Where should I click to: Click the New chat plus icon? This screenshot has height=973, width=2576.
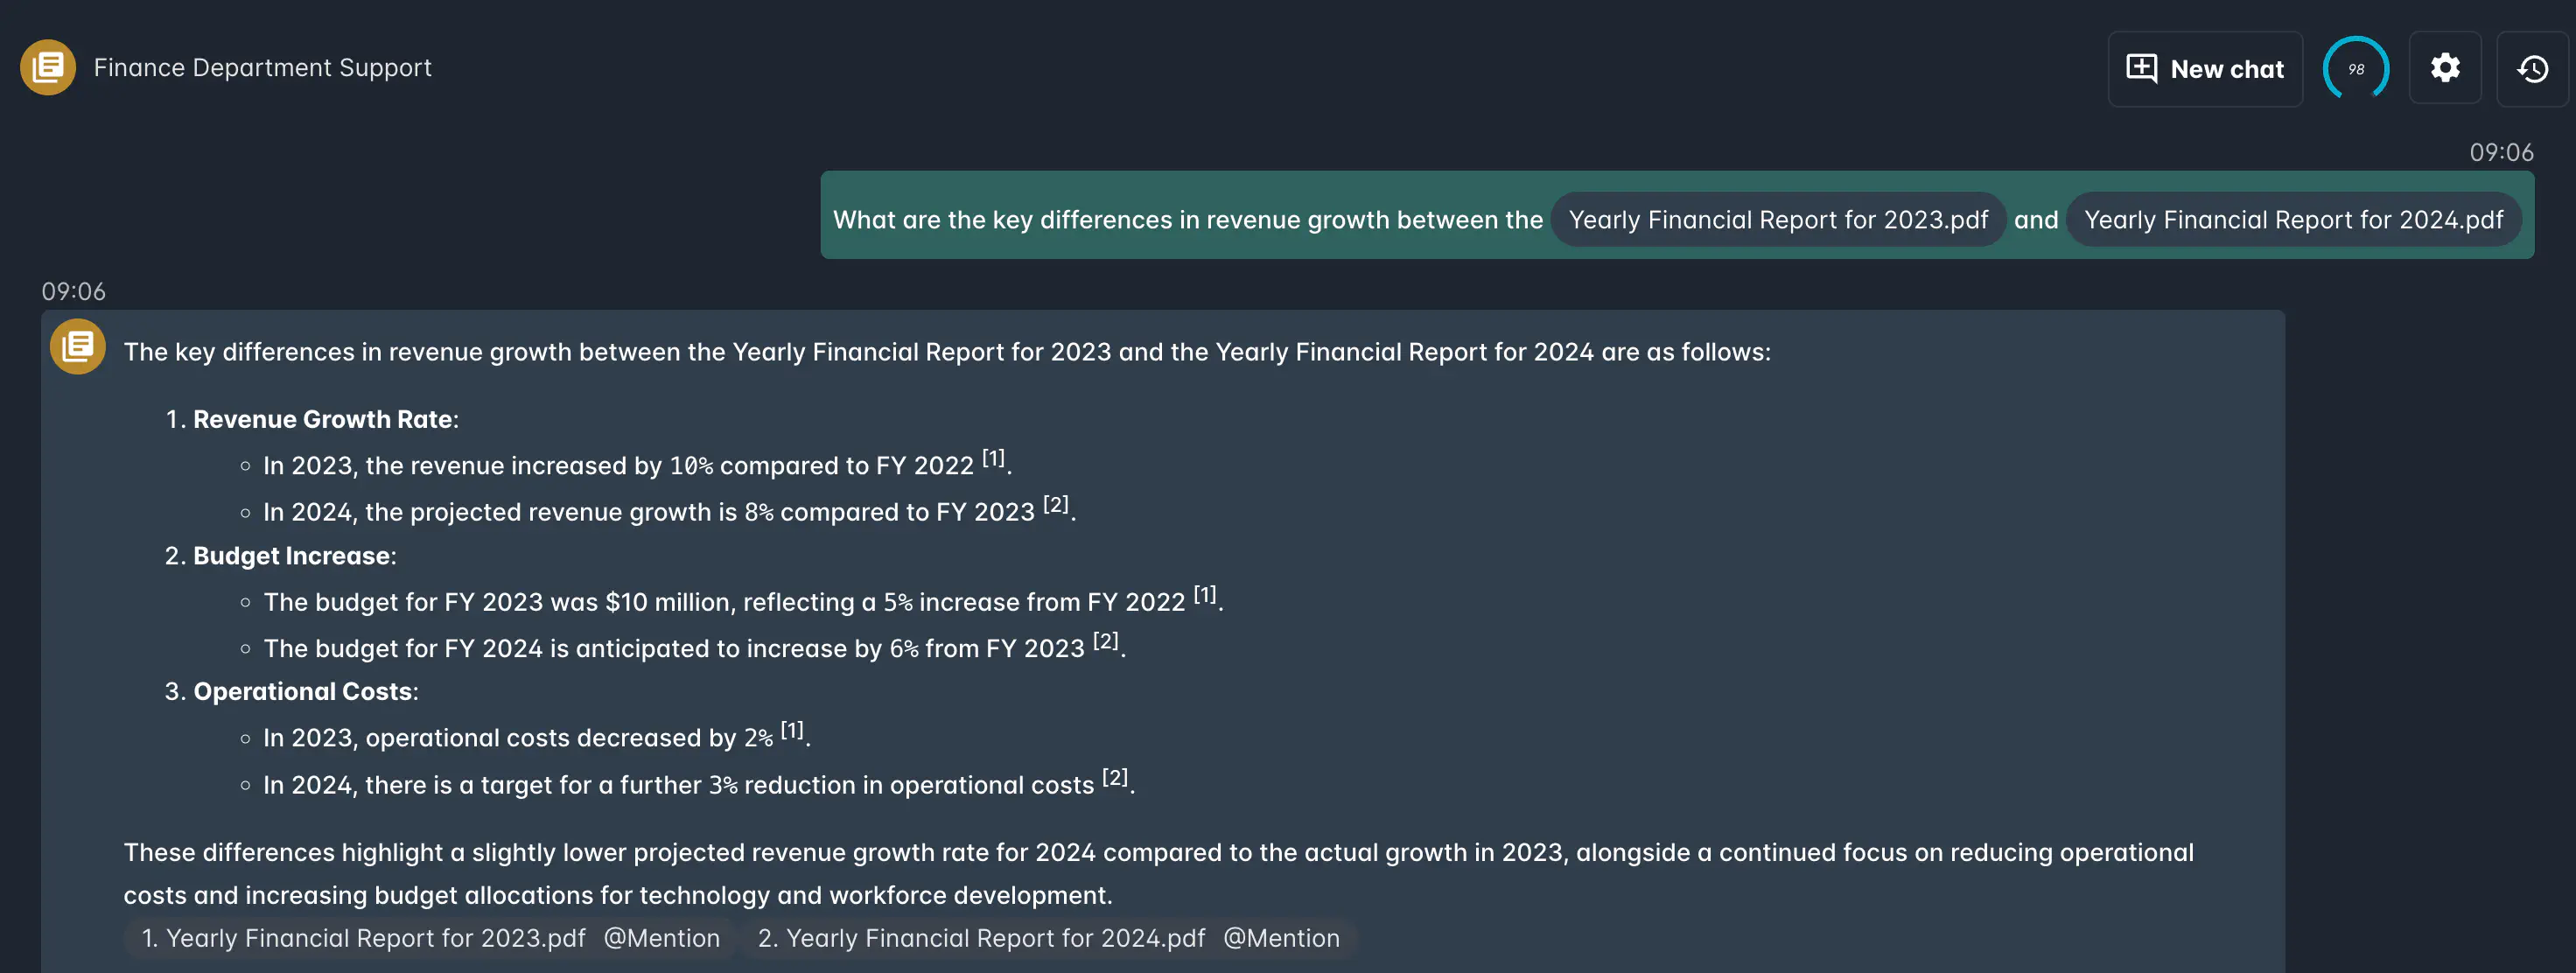coord(2141,68)
